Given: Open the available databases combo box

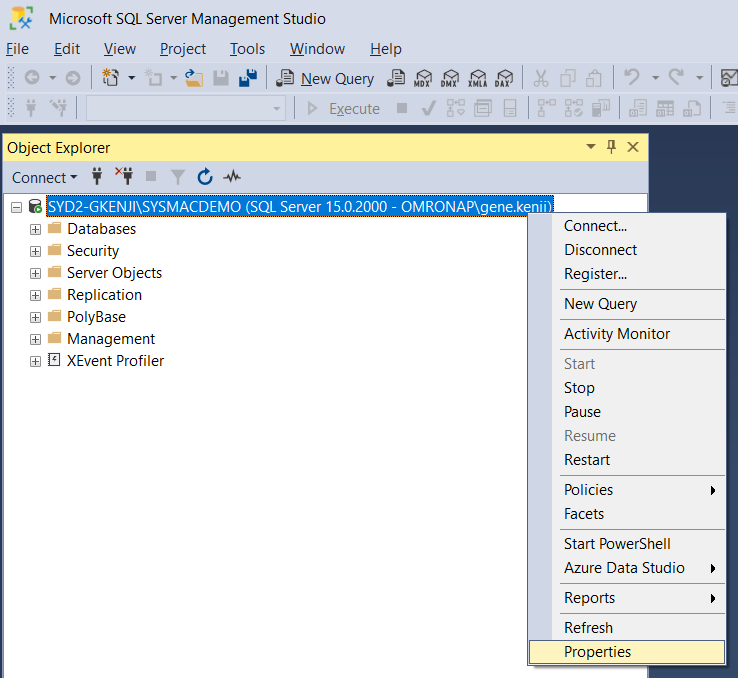Looking at the screenshot, I should point(186,108).
